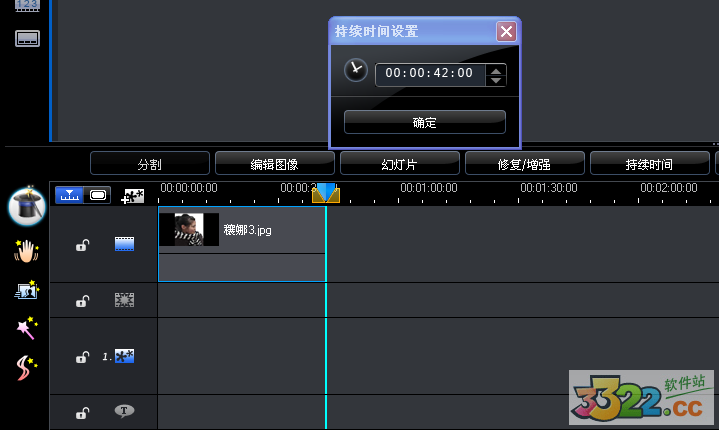Click the 00:01:00:00 ruler timecode

point(429,188)
